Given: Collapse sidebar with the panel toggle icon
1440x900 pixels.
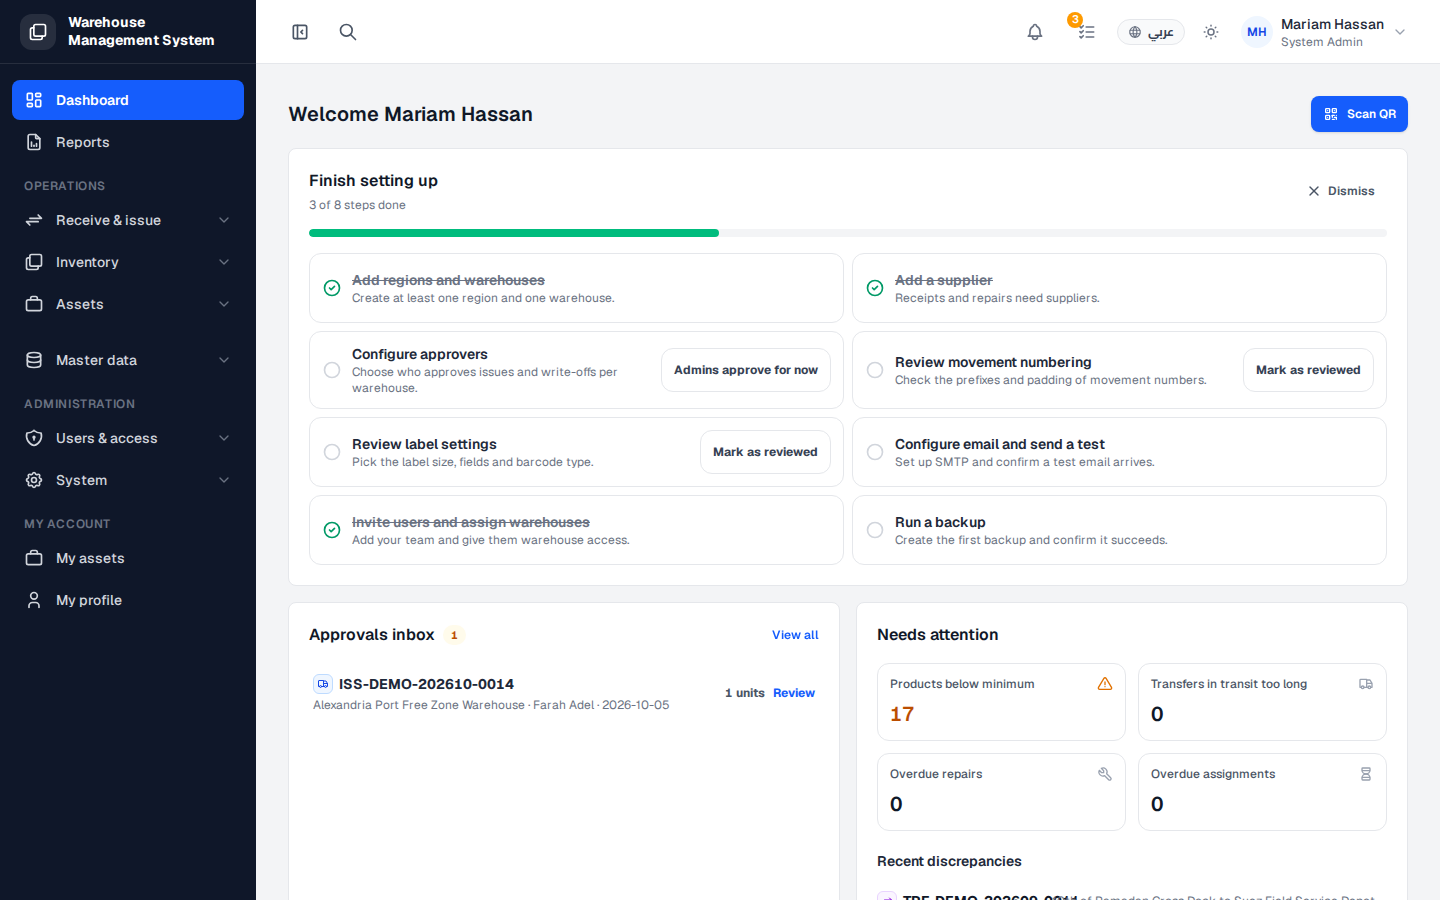Looking at the screenshot, I should (300, 32).
